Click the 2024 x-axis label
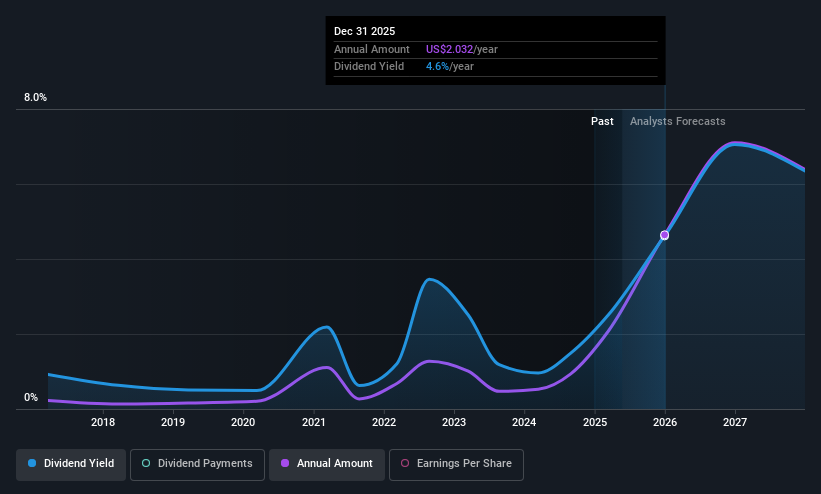821x494 pixels. [x=524, y=422]
